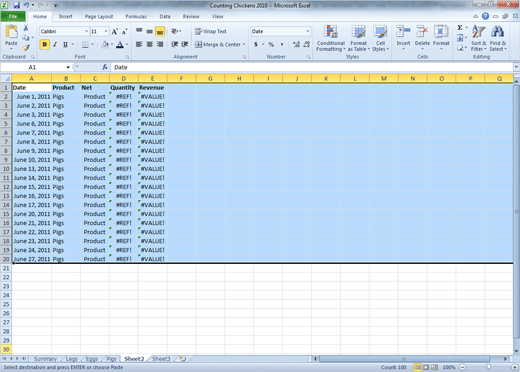This screenshot has height=372, width=520.
Task: Toggle Bottom Align
Action: (160, 31)
